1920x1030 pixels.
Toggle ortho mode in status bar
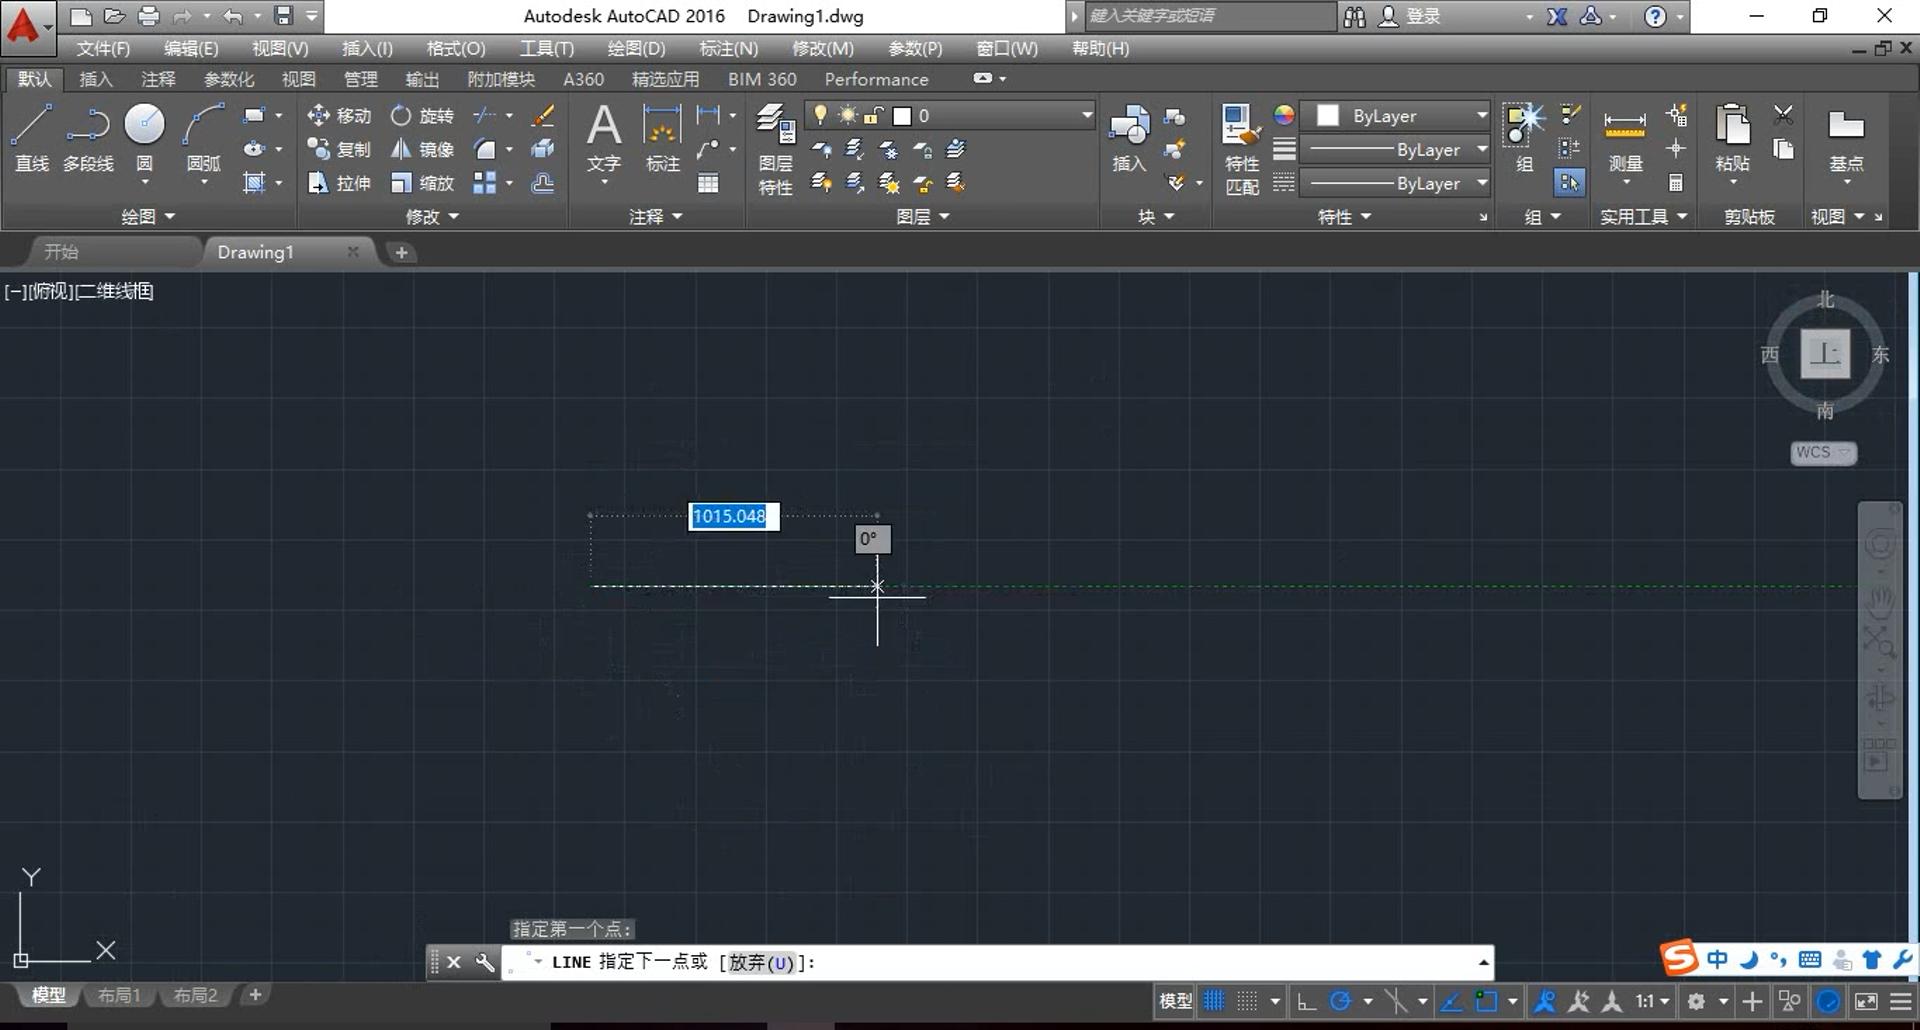(1306, 1001)
